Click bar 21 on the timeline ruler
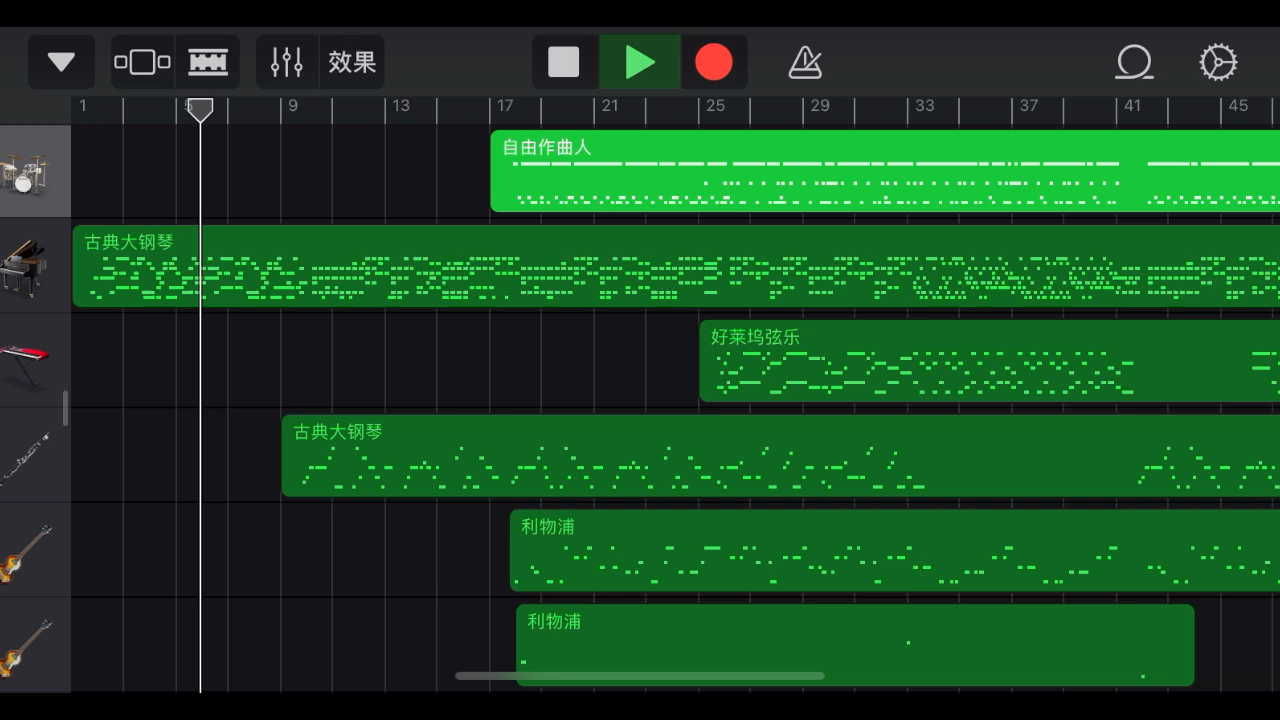 pos(610,106)
